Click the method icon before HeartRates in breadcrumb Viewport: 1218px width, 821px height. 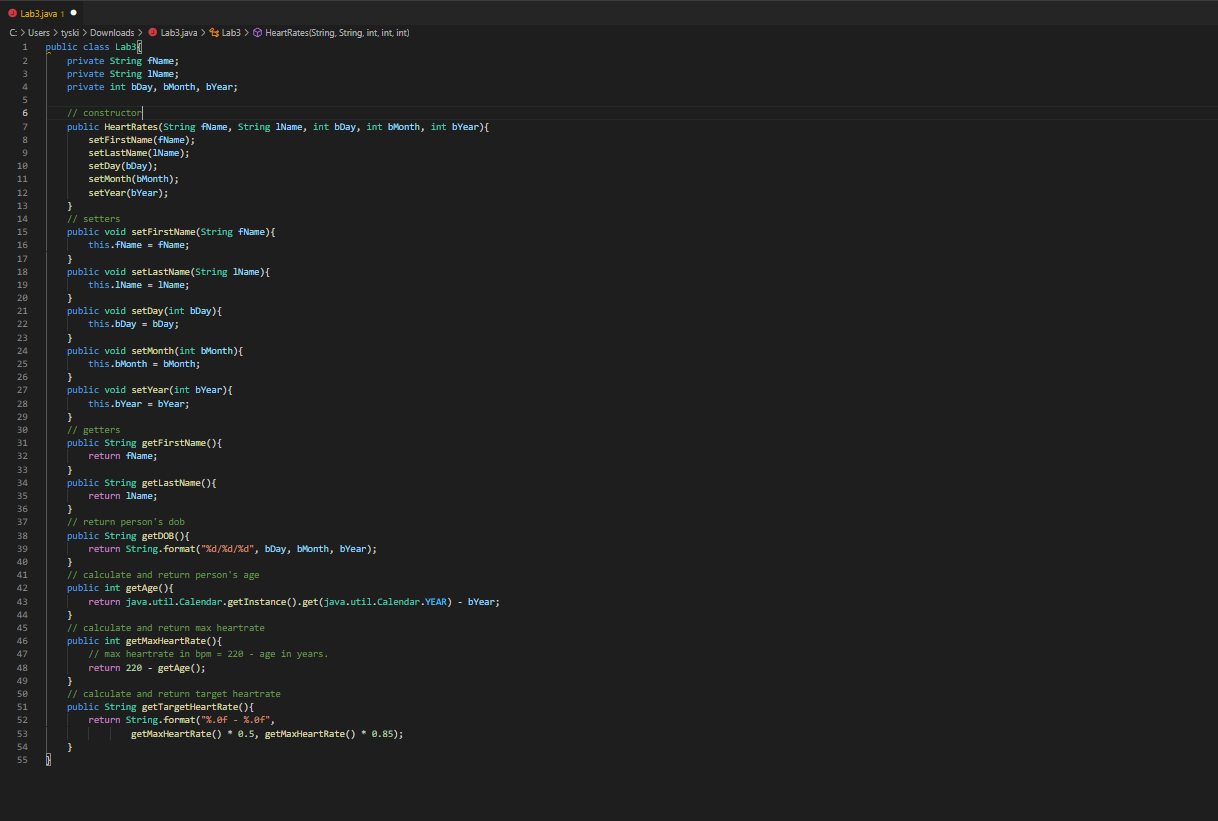point(259,33)
